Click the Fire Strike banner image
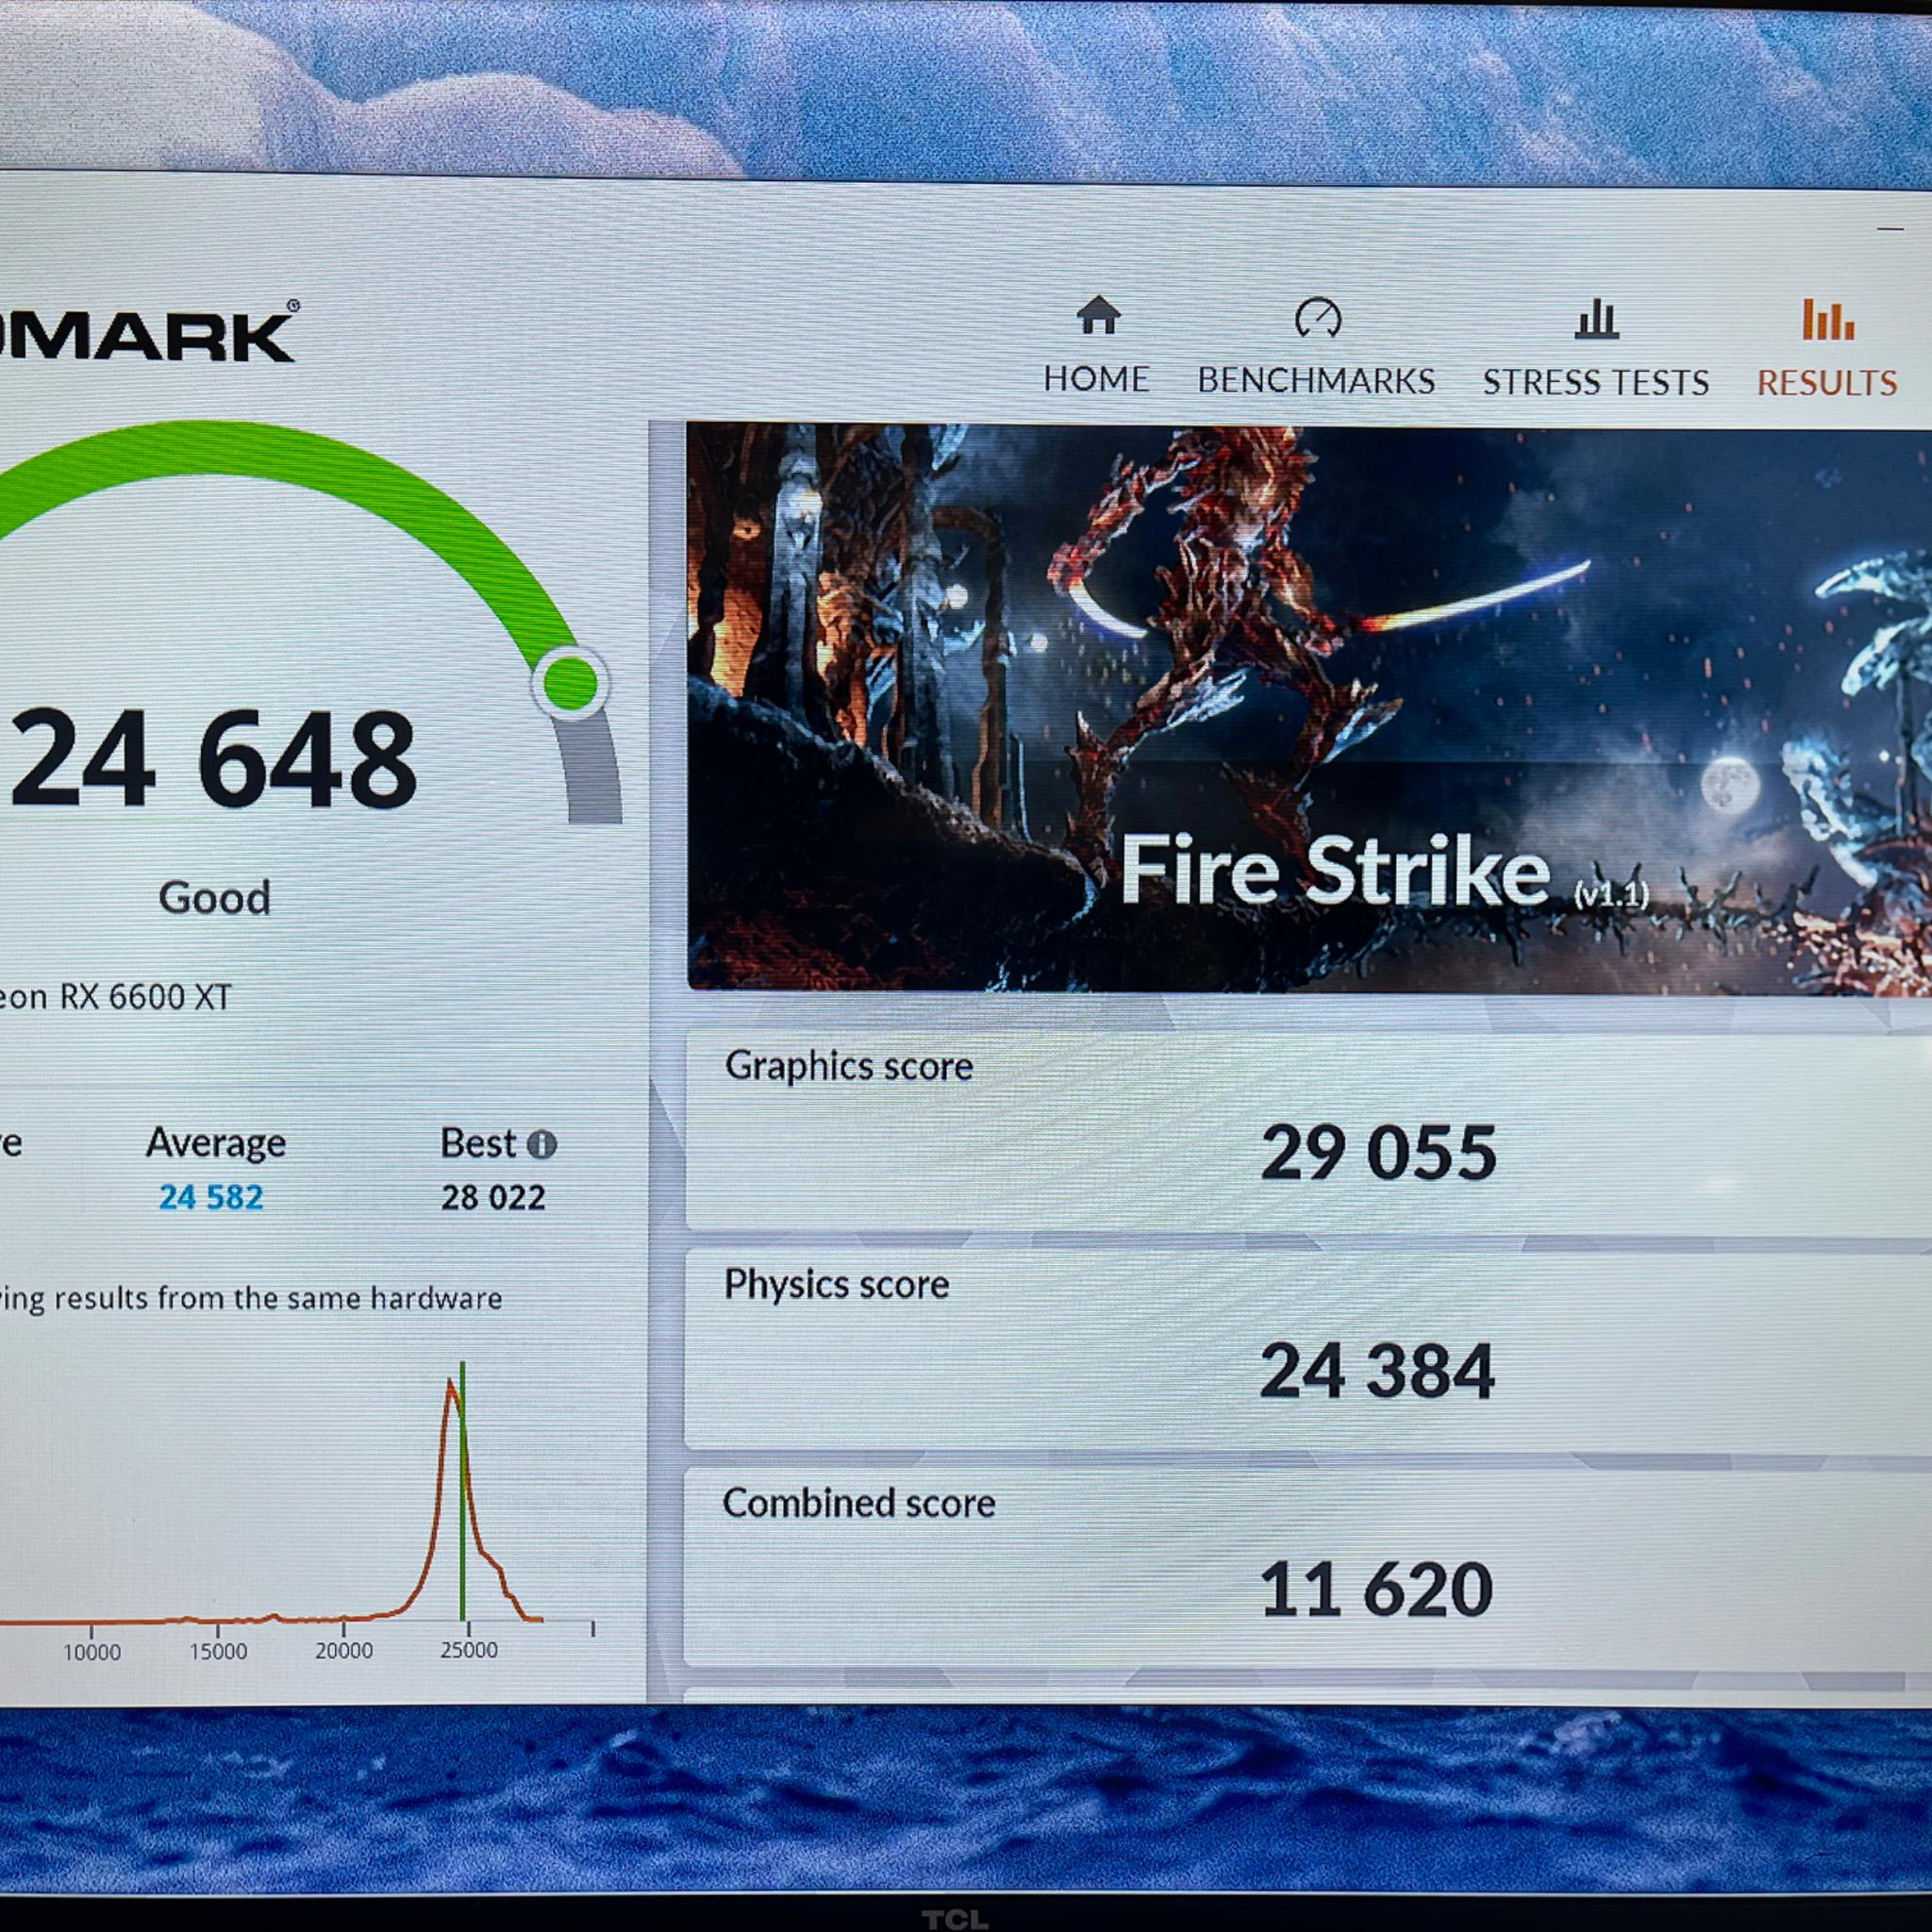The width and height of the screenshot is (1932, 1932). point(1309,709)
